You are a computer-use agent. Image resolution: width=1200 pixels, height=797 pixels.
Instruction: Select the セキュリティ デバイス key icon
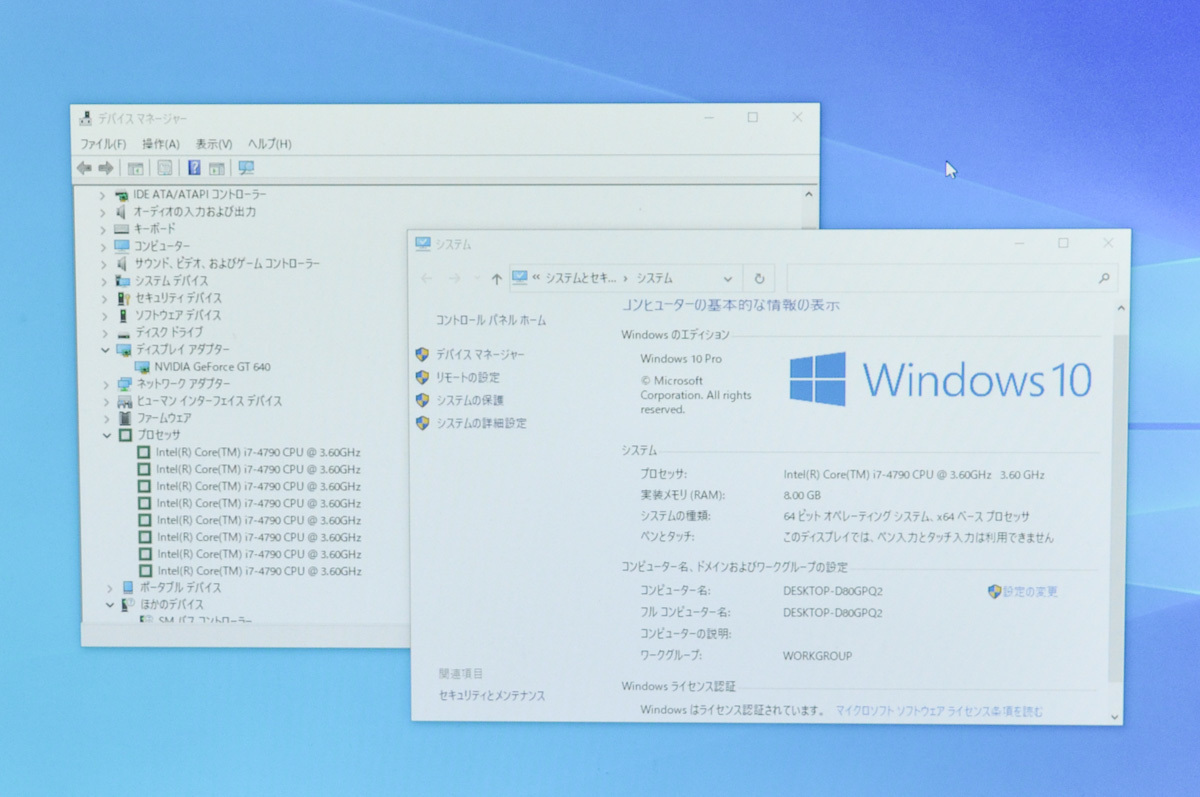tap(123, 298)
